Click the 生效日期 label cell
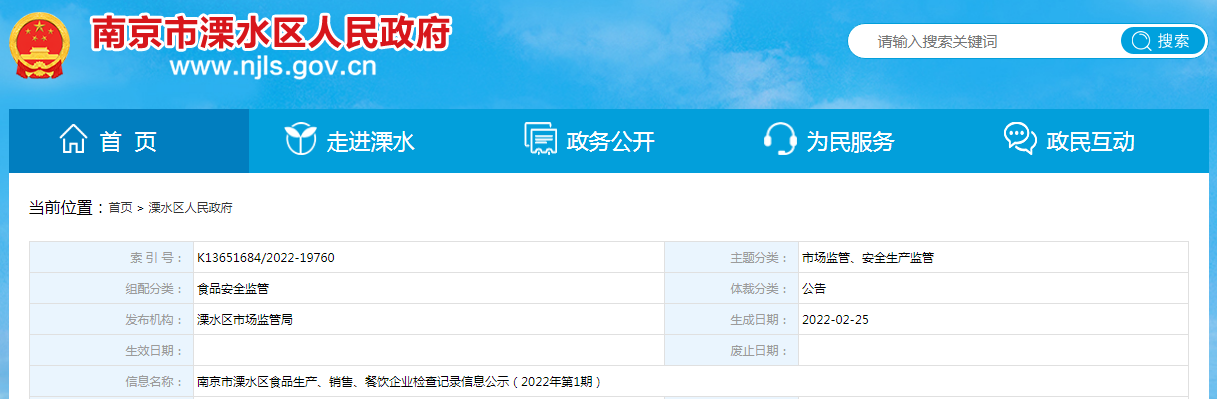This screenshot has width=1217, height=399. pyautogui.click(x=112, y=350)
